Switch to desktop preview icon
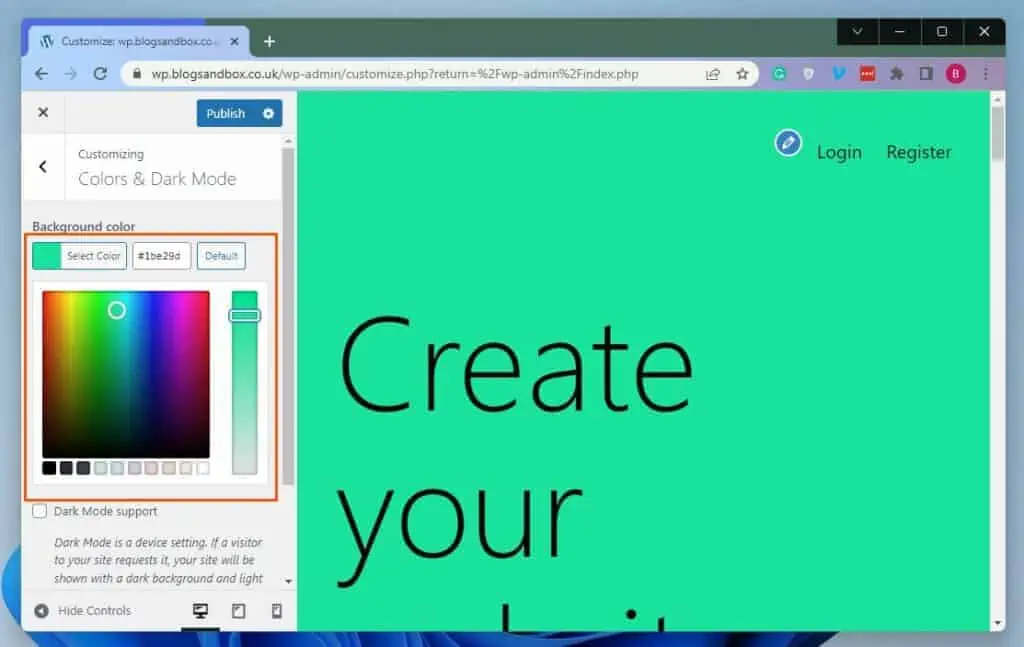Viewport: 1024px width, 647px height. coord(200,611)
